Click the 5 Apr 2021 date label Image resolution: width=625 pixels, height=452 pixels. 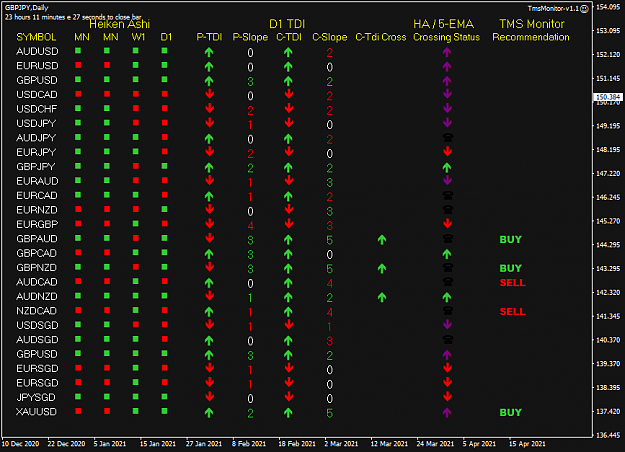pyautogui.click(x=479, y=444)
